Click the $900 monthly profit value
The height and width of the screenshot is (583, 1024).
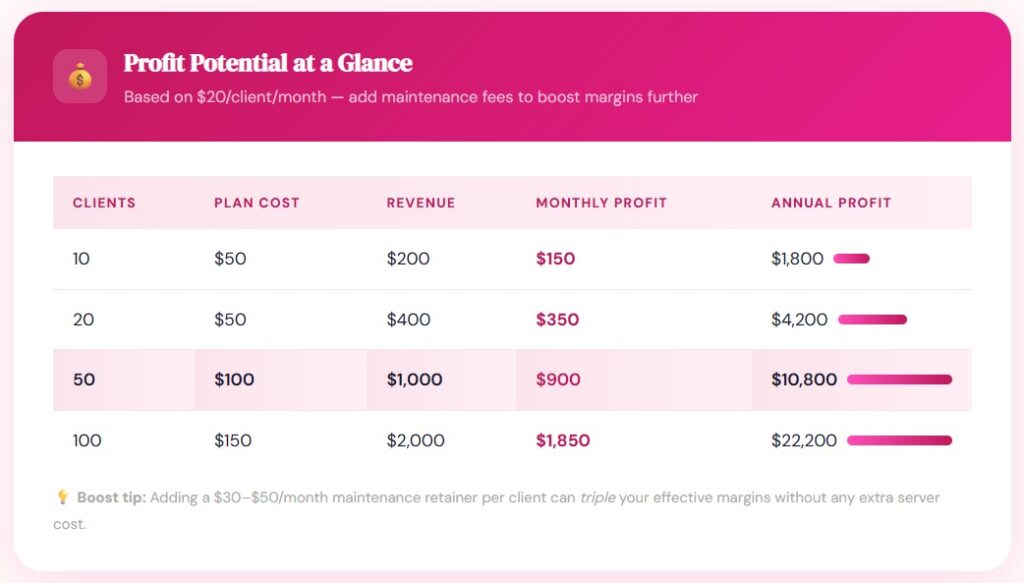coord(558,380)
